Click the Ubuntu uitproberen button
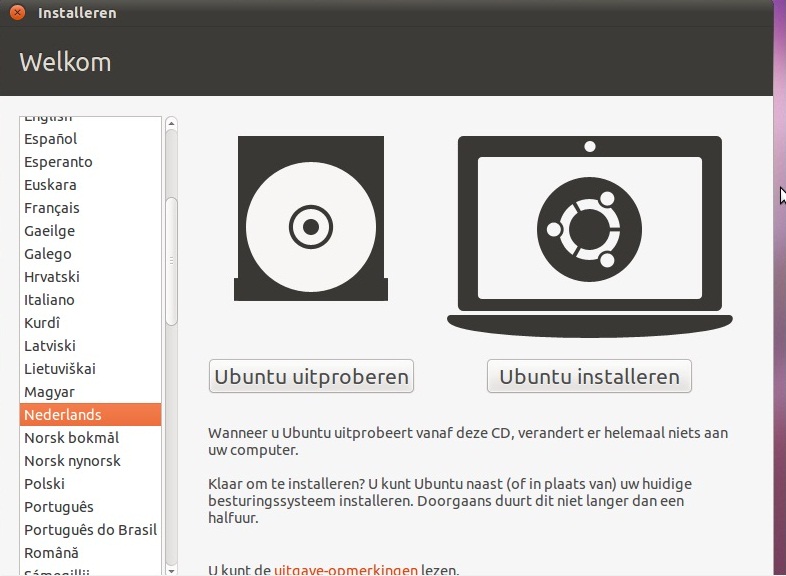The height and width of the screenshot is (576, 786). click(311, 376)
